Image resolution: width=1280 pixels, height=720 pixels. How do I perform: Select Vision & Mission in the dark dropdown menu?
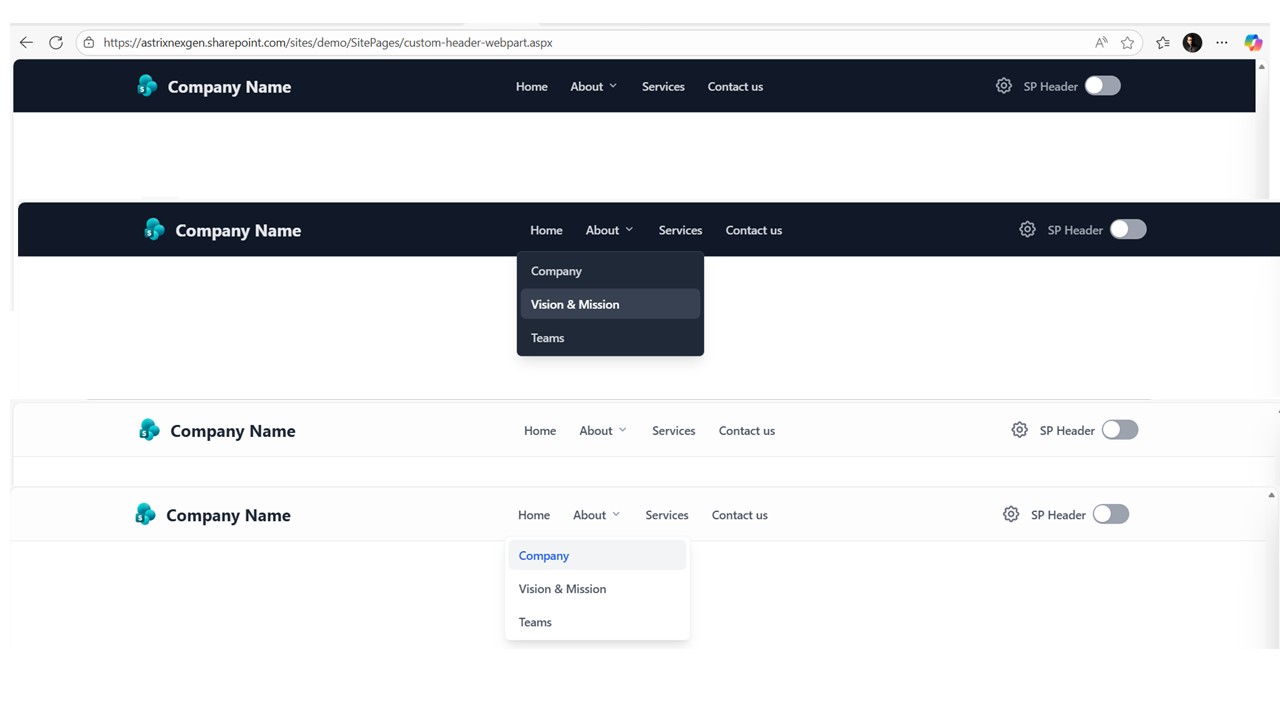click(575, 305)
